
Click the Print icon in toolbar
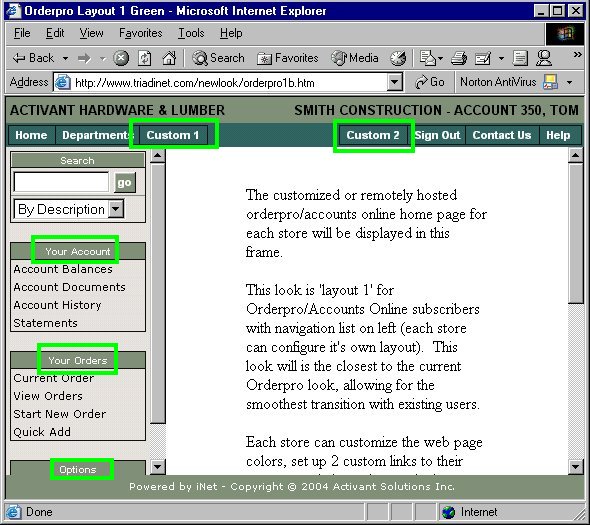click(x=459, y=58)
